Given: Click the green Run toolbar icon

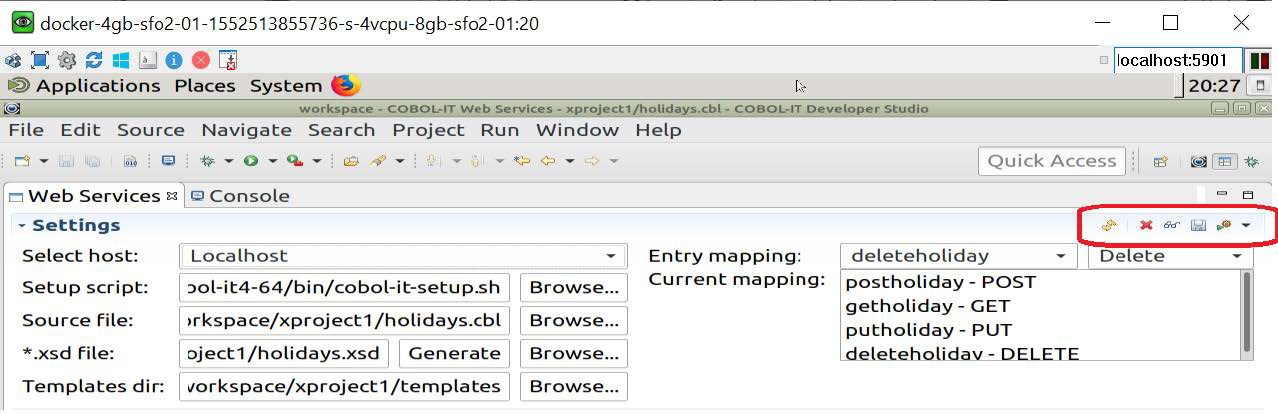Looking at the screenshot, I should [x=250, y=160].
